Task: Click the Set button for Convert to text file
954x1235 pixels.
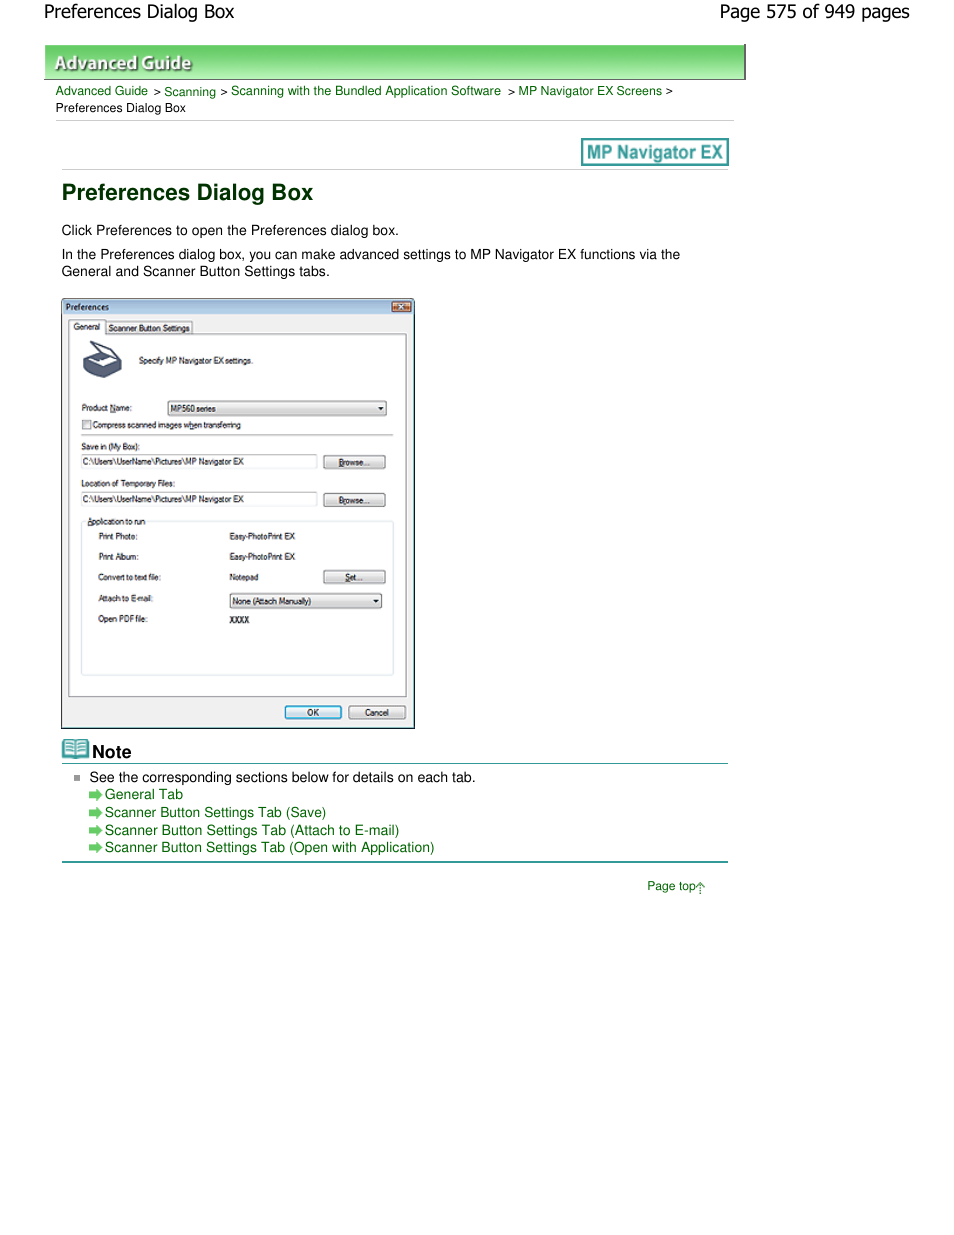Action: click(354, 577)
